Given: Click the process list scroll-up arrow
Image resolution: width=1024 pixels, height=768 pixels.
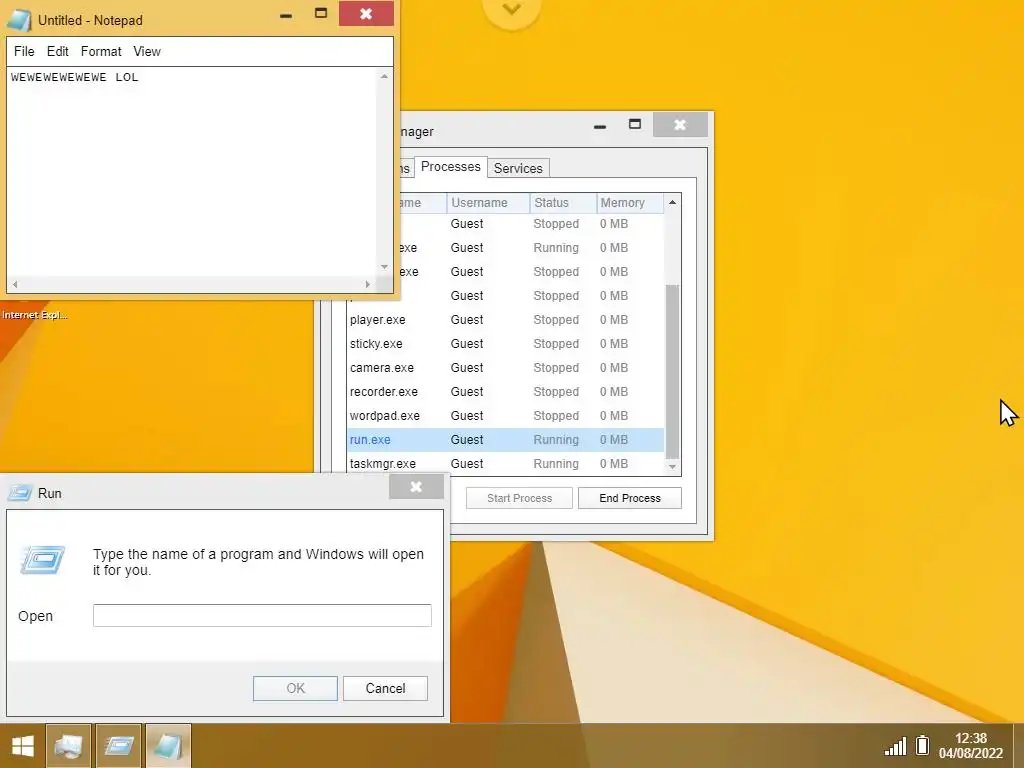Looking at the screenshot, I should (672, 202).
